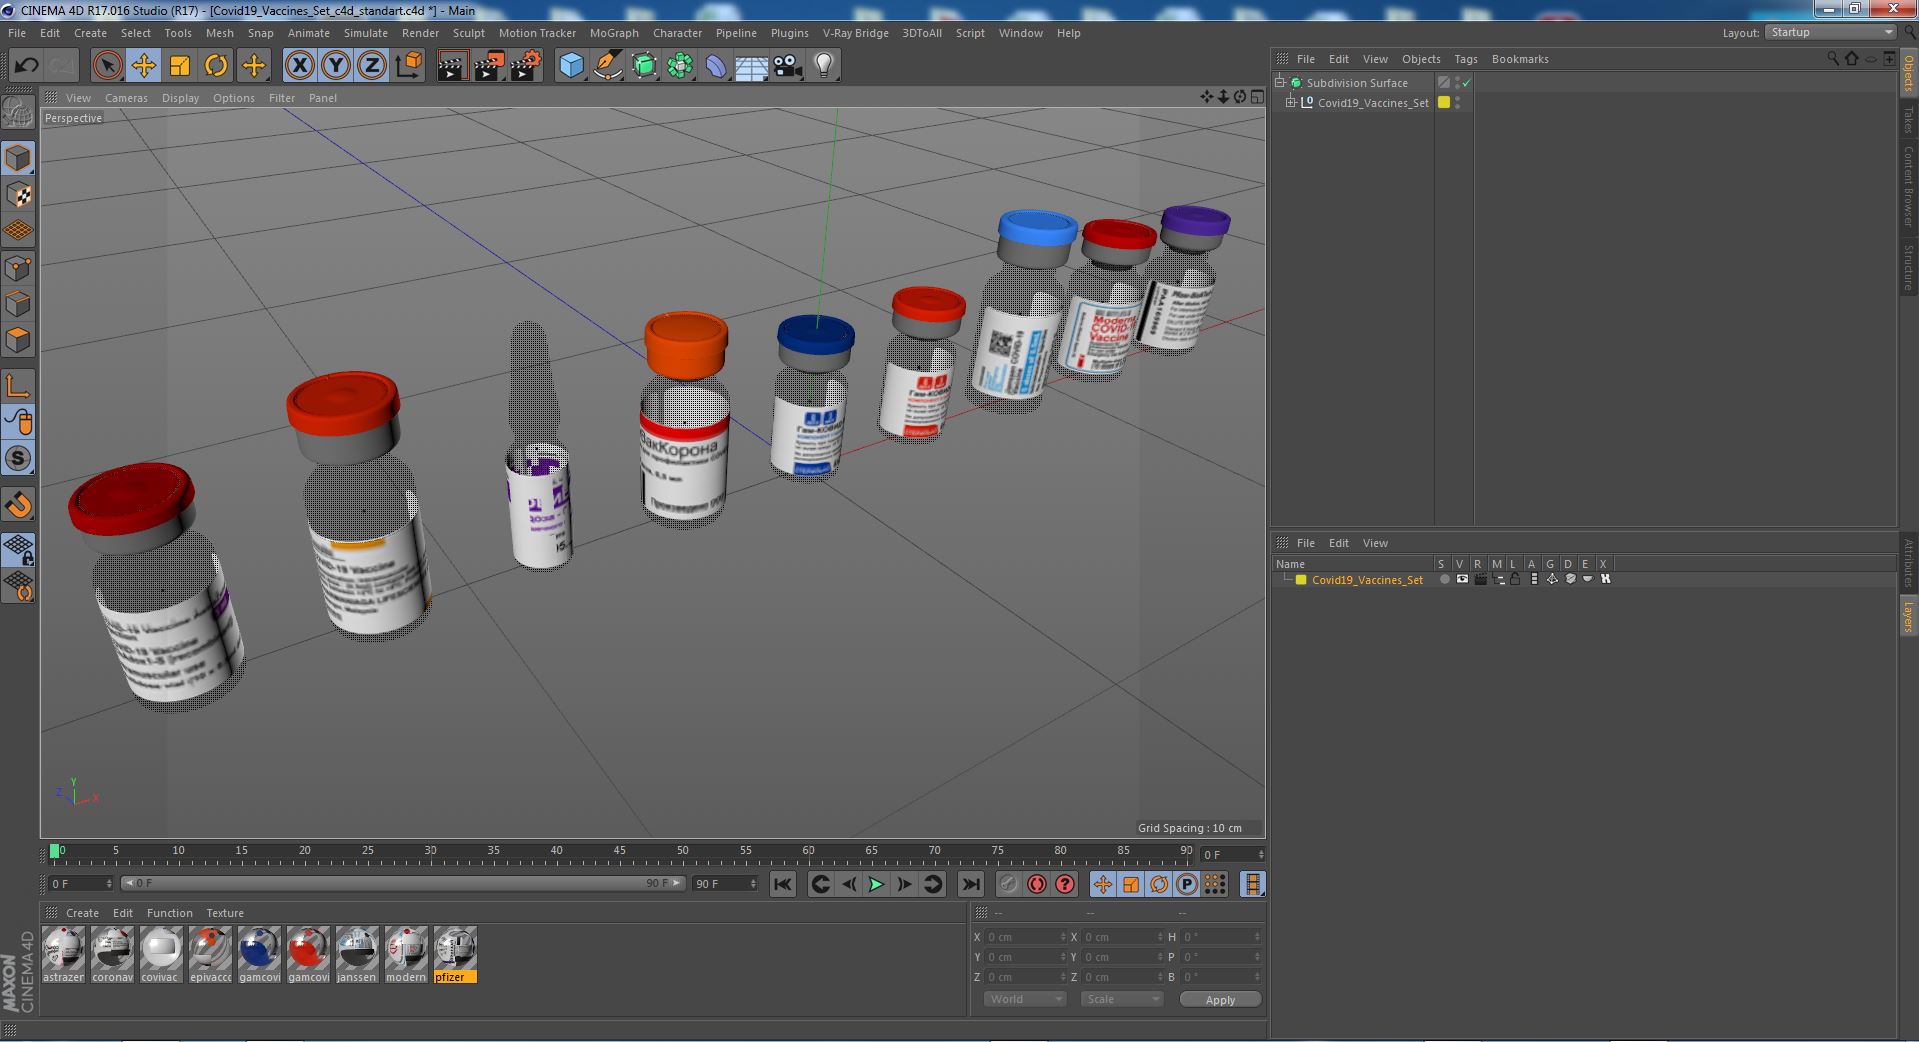Switch to Edges mode
The image size is (1919, 1042).
point(18,304)
